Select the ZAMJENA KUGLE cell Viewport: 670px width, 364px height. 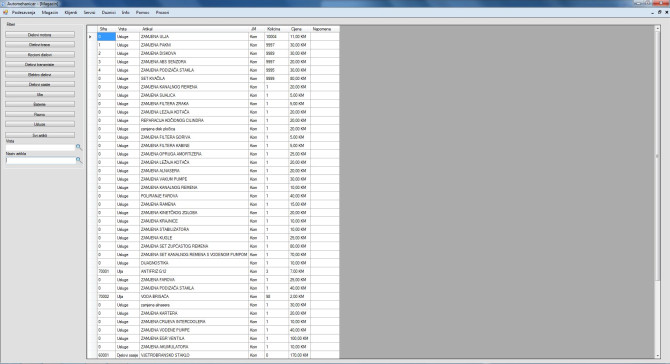point(194,238)
